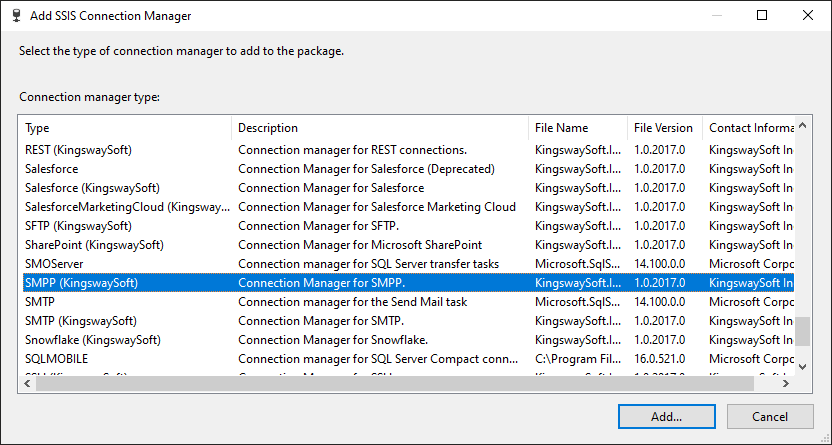Click 'Connection Manager for SFTP.' description
832x445 pixels.
coord(318,226)
